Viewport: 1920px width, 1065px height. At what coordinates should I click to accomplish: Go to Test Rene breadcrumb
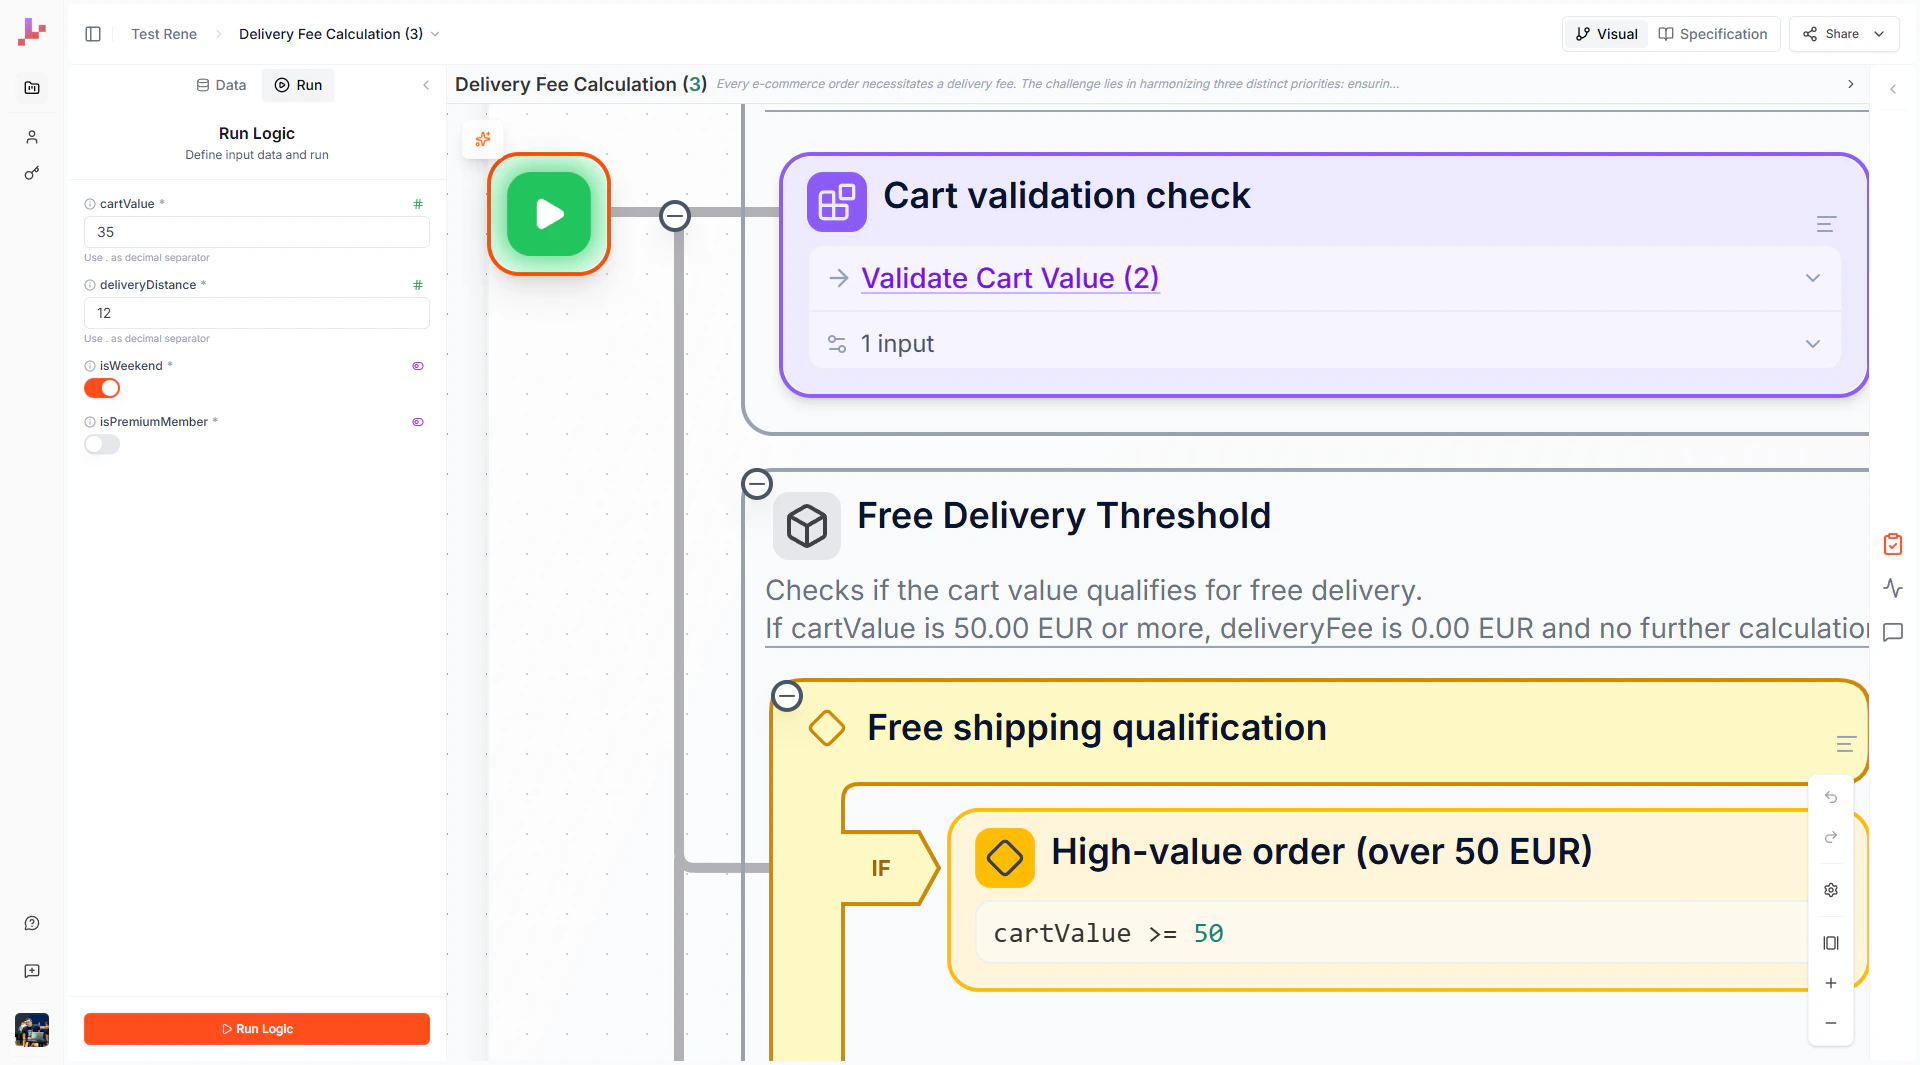[x=164, y=34]
